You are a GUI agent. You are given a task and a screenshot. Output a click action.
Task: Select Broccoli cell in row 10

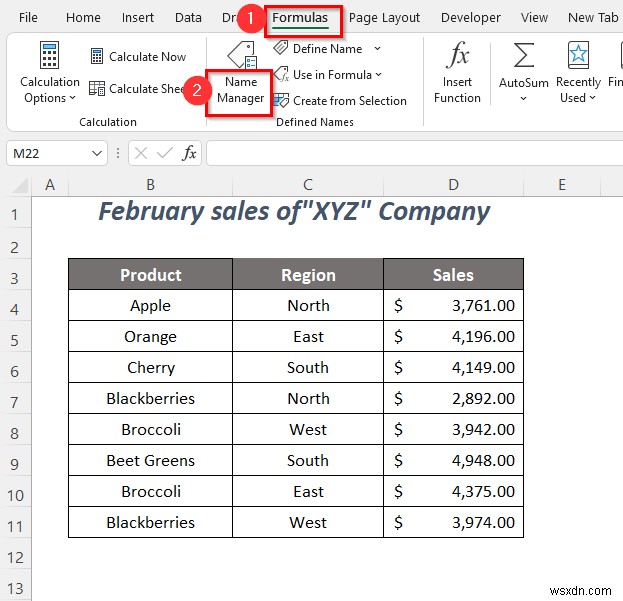pos(151,491)
